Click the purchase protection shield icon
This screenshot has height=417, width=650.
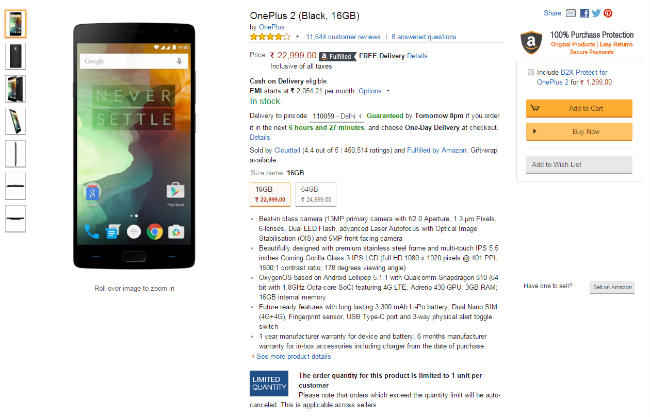(531, 42)
